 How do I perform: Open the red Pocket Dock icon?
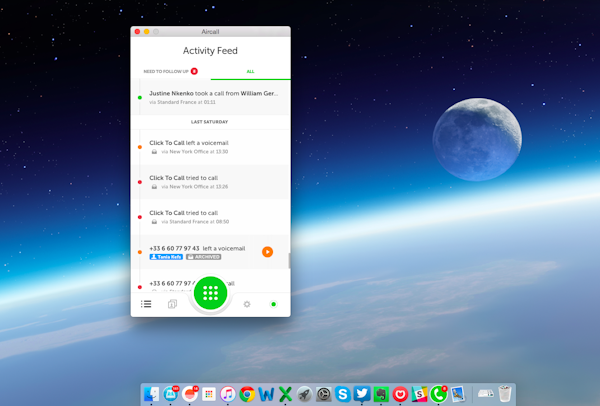click(x=400, y=394)
